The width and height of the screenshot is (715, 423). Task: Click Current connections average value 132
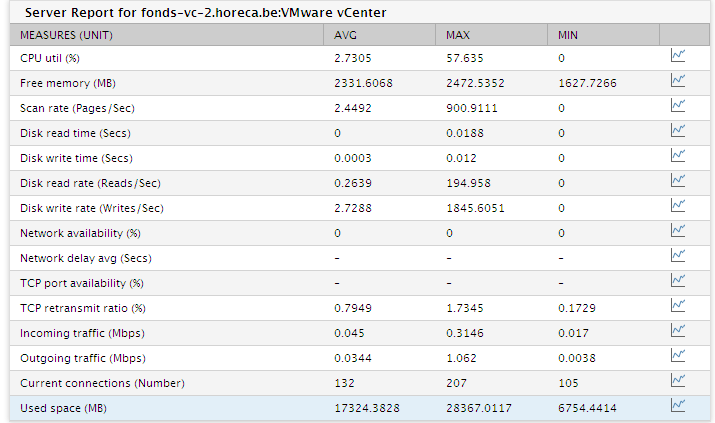click(344, 383)
